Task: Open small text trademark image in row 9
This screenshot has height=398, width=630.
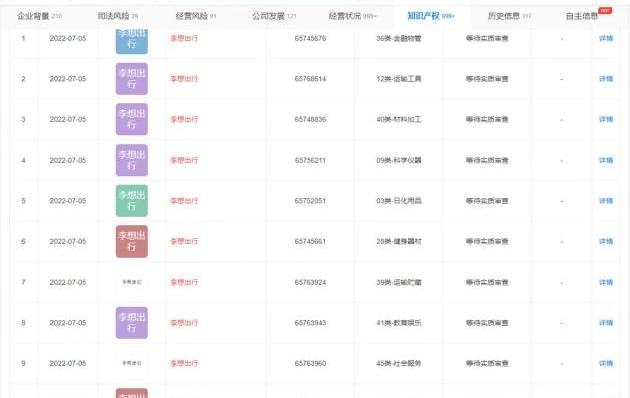Action: (132, 363)
